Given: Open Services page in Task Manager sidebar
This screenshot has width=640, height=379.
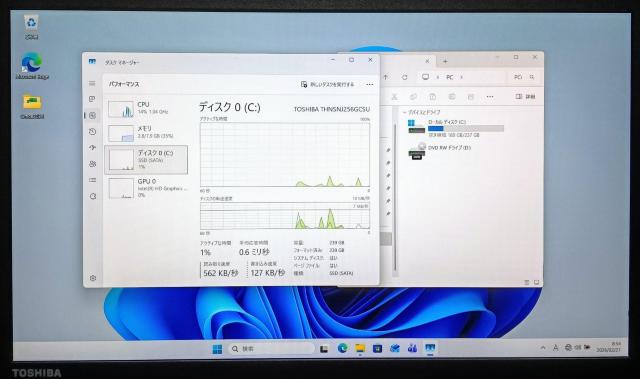Looking at the screenshot, I should 92,196.
